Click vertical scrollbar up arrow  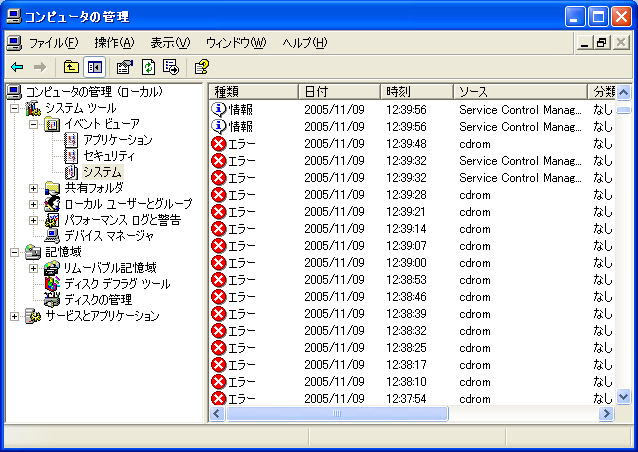point(623,92)
